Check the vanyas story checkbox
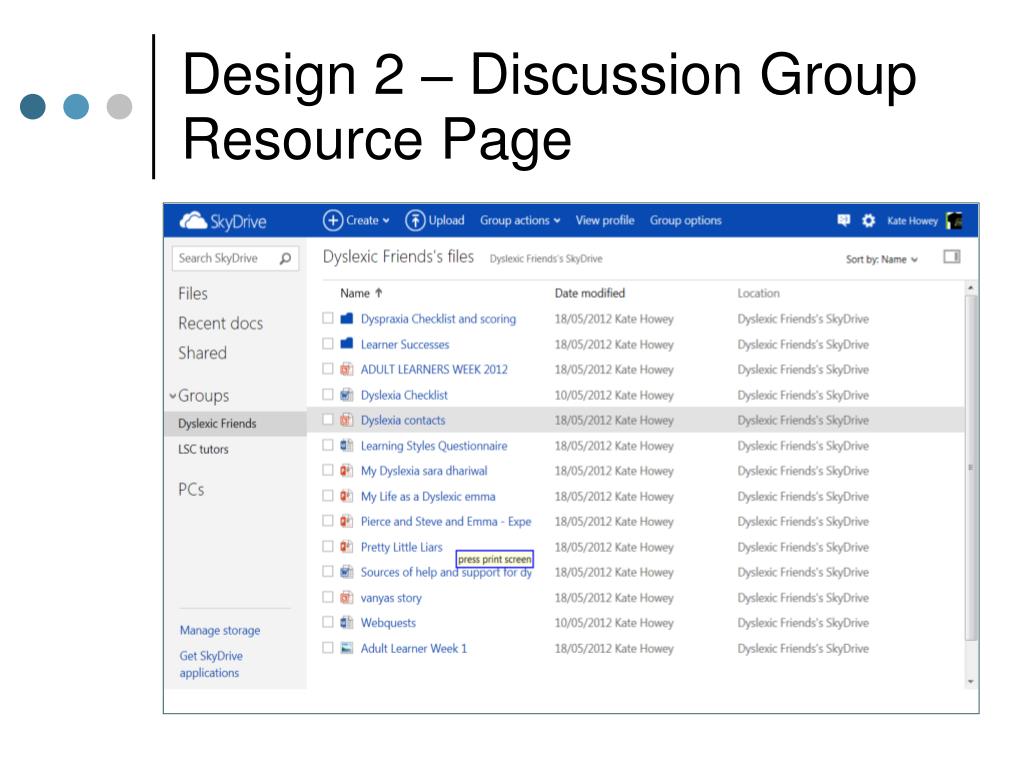The width and height of the screenshot is (1024, 768). [x=328, y=597]
